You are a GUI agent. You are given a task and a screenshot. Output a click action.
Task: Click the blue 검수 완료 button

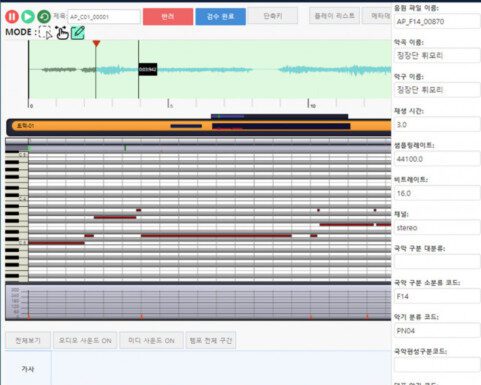pyautogui.click(x=220, y=17)
